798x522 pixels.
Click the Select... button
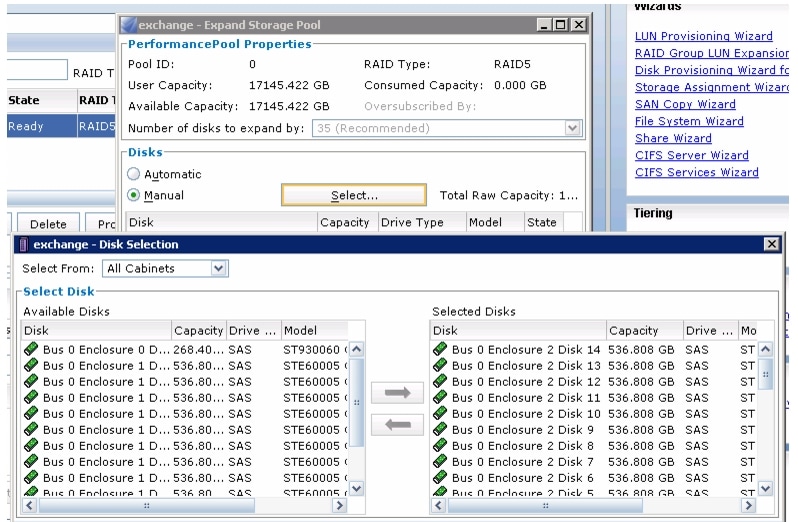(354, 195)
